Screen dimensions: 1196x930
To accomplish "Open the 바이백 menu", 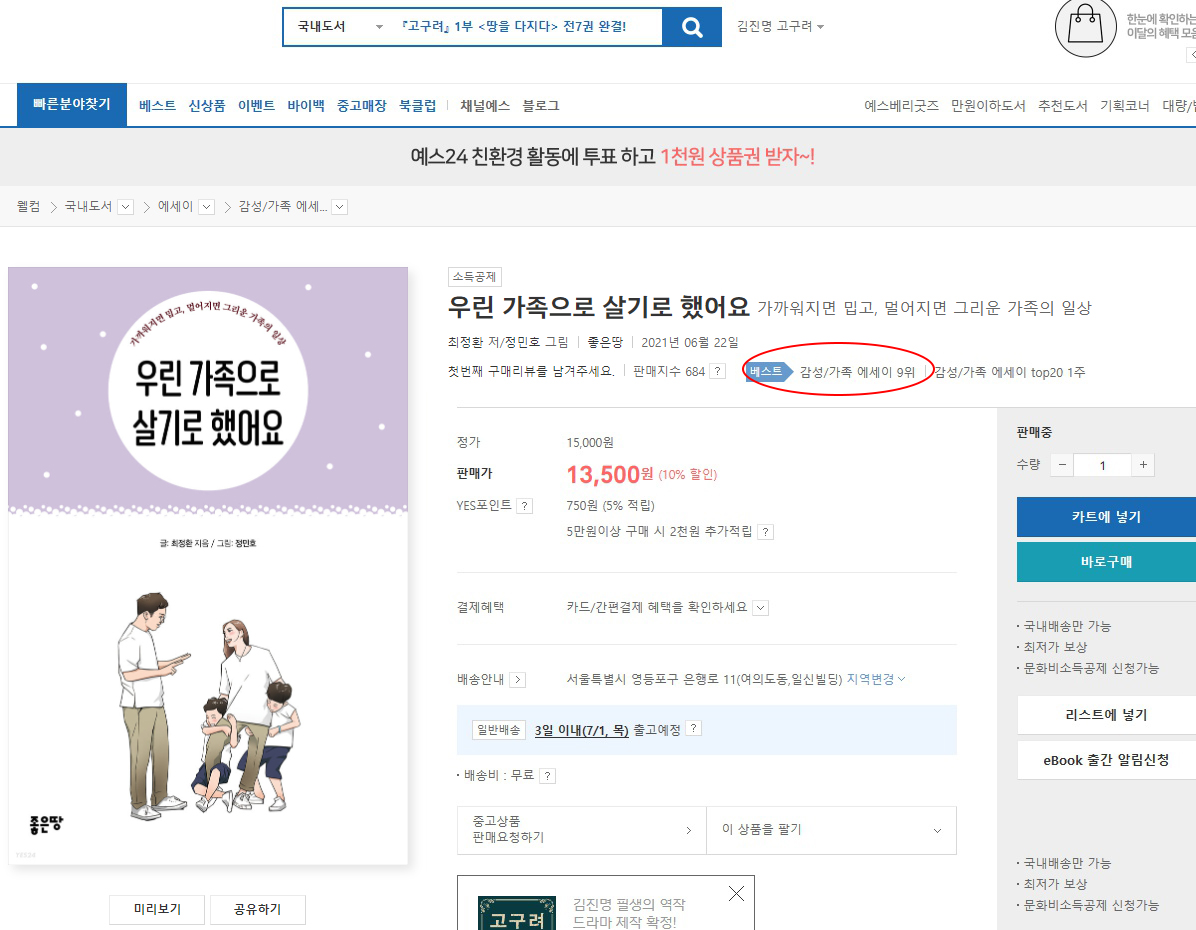I will click(x=306, y=105).
